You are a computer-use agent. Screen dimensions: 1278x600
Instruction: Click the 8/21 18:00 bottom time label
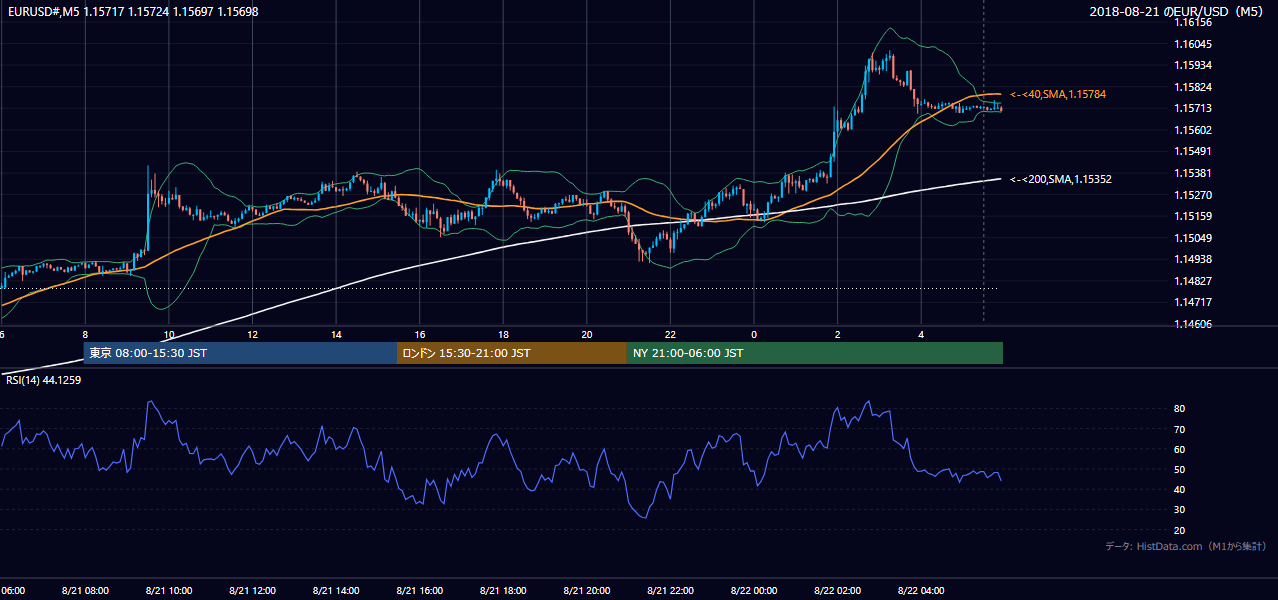(503, 590)
